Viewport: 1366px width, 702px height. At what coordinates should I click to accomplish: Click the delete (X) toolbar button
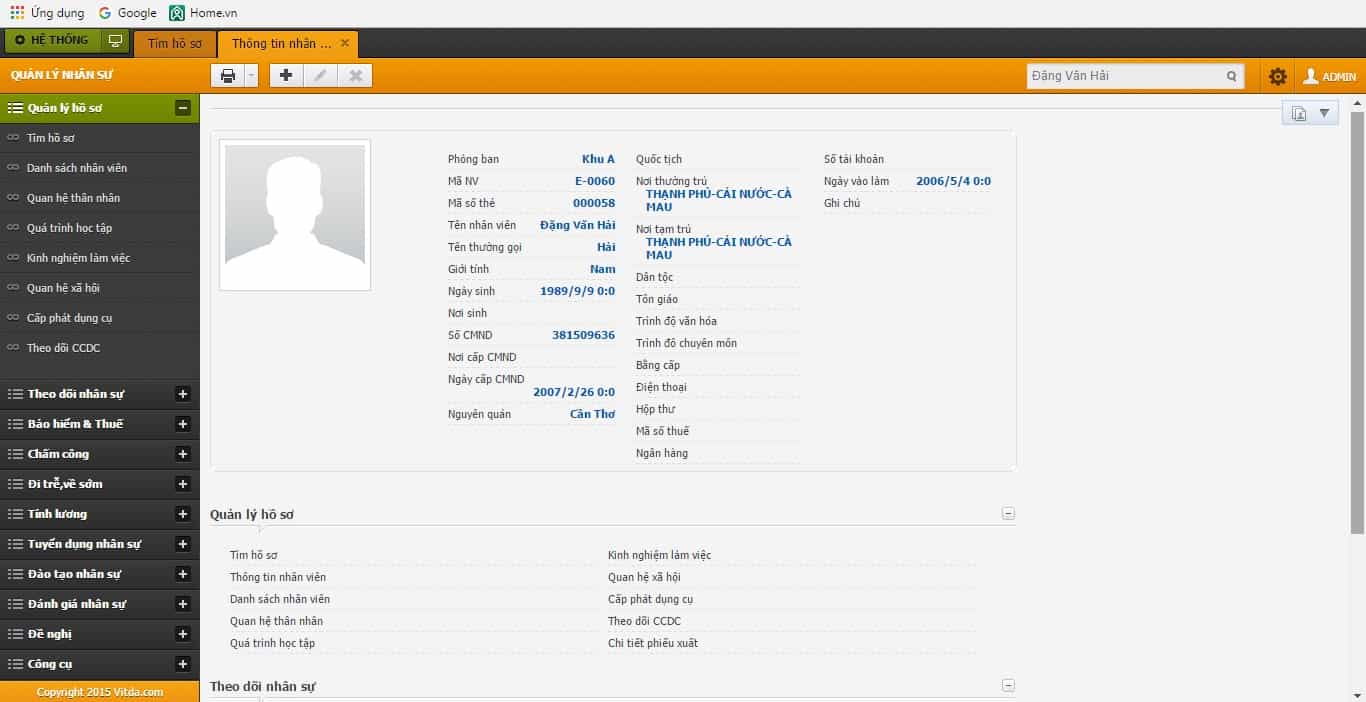click(x=355, y=76)
